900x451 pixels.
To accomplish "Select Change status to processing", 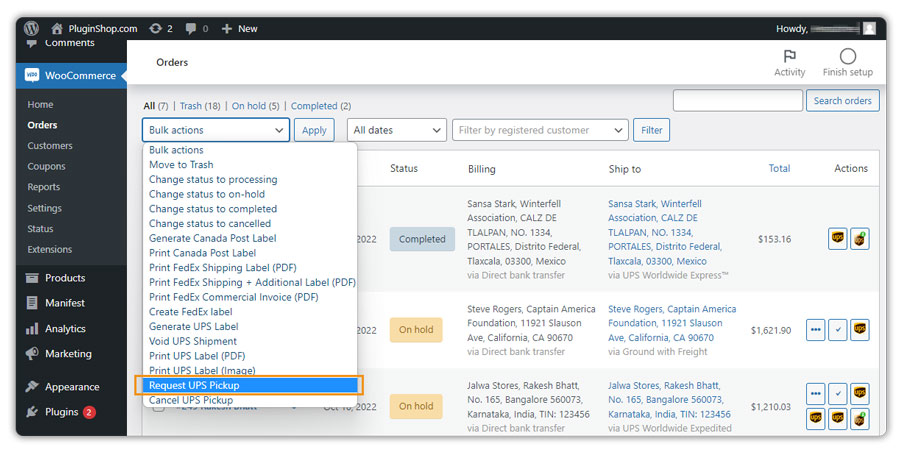I will [x=250, y=180].
